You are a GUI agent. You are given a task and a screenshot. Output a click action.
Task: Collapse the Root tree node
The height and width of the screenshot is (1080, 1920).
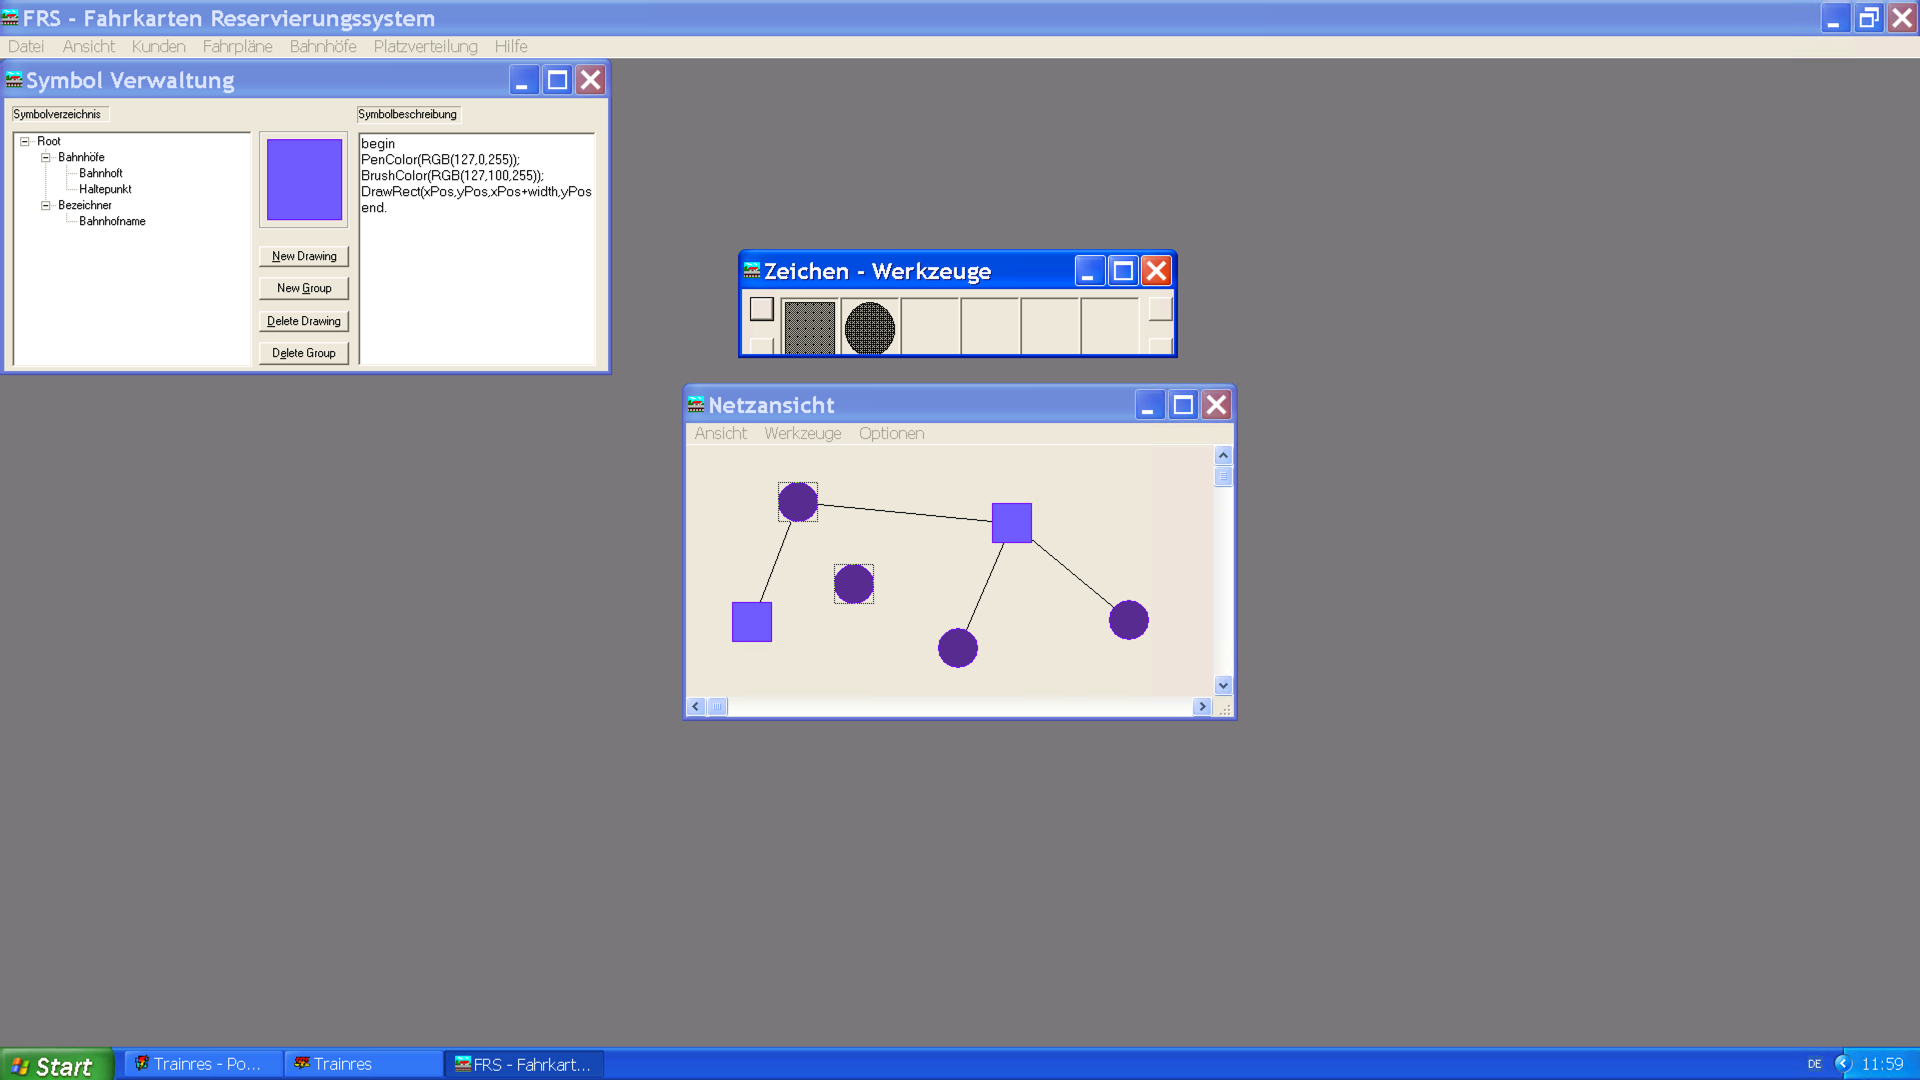[25, 142]
